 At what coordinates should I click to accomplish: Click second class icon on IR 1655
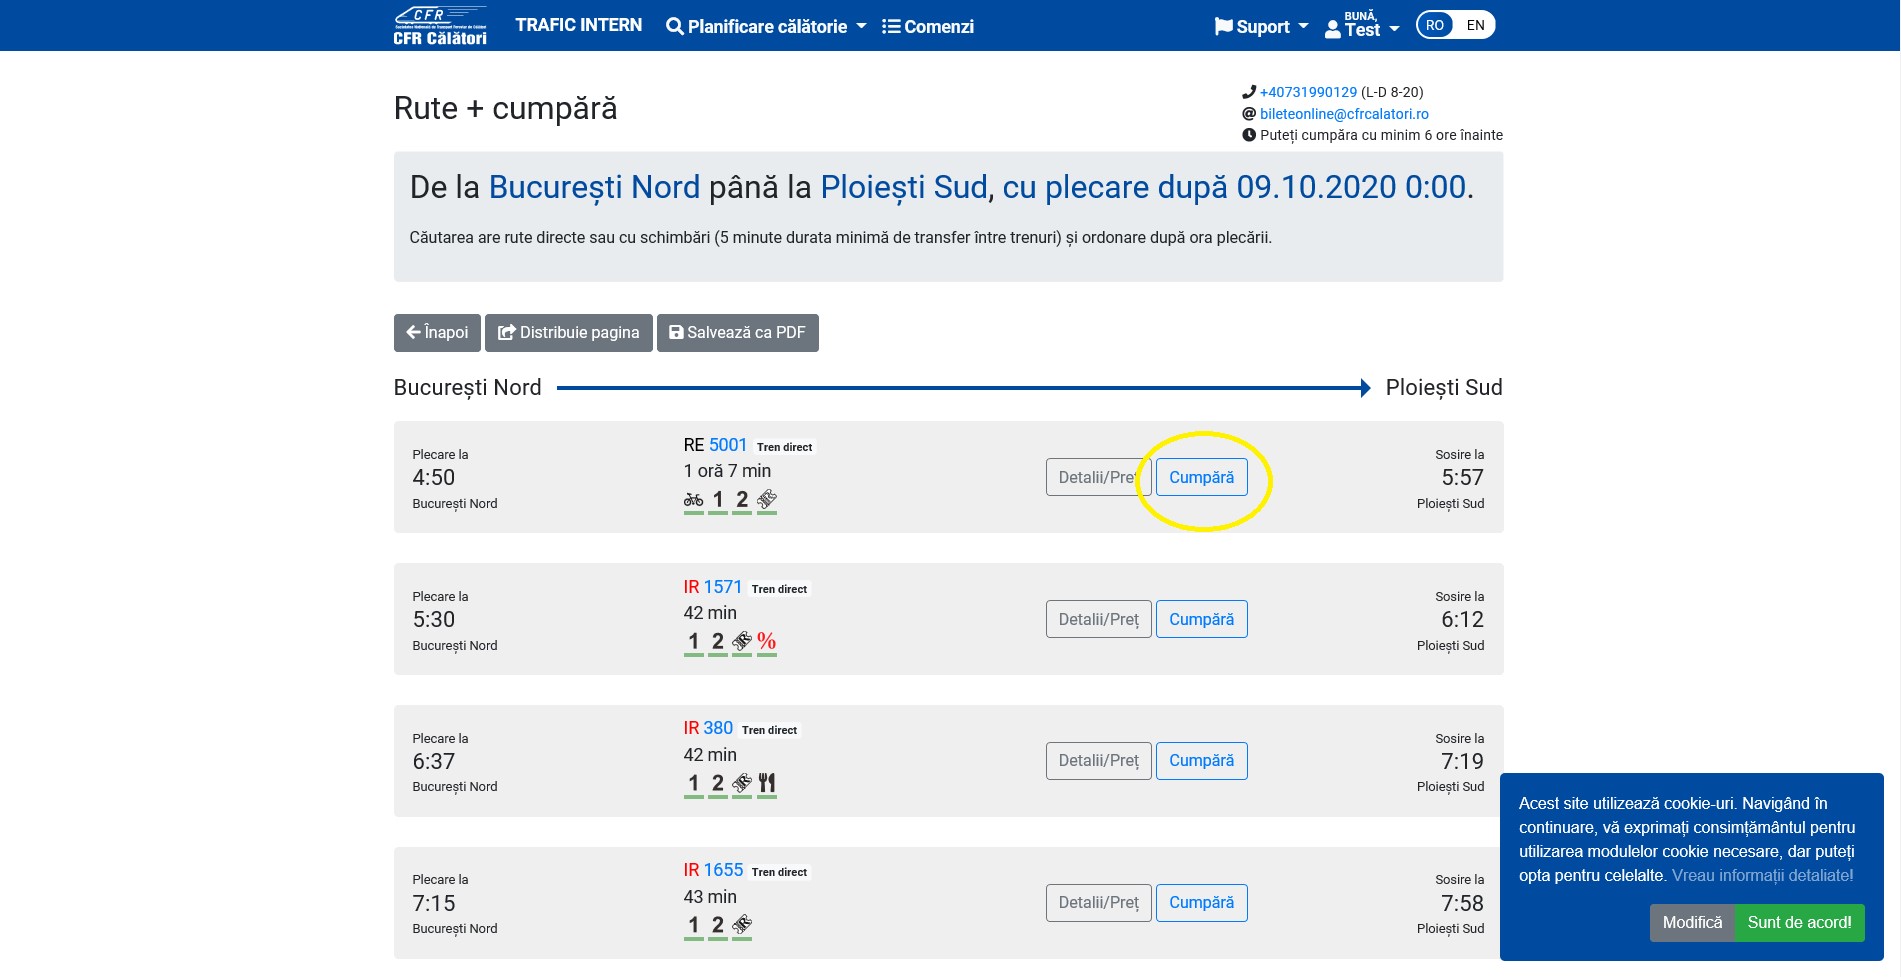[x=718, y=926]
